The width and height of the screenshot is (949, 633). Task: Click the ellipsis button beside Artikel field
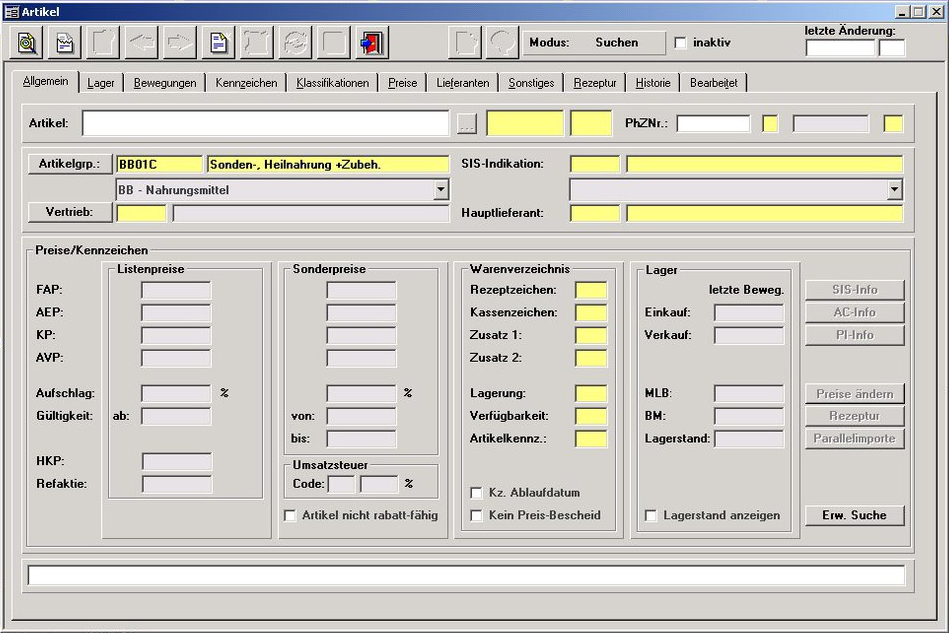(x=467, y=124)
